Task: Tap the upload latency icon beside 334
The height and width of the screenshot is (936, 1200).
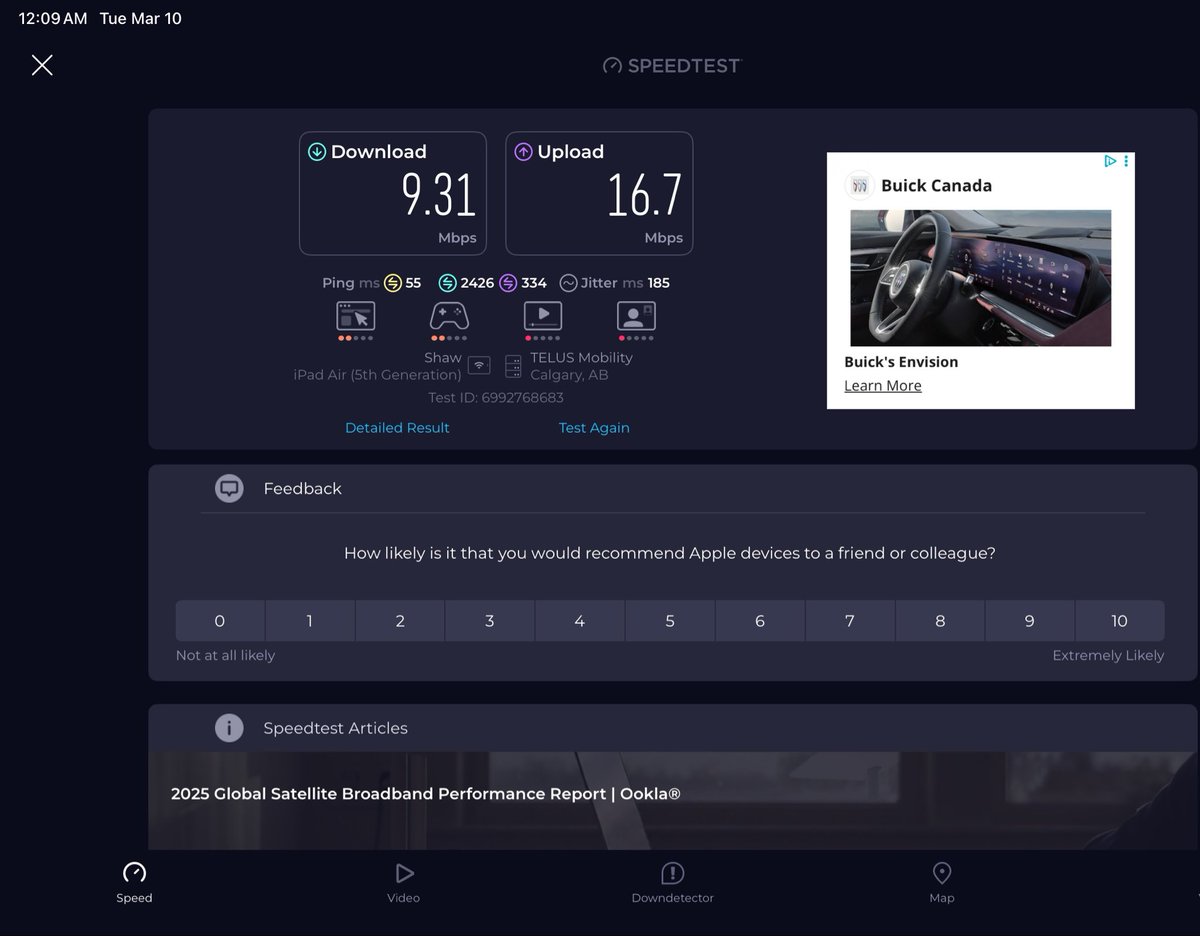Action: tap(508, 283)
